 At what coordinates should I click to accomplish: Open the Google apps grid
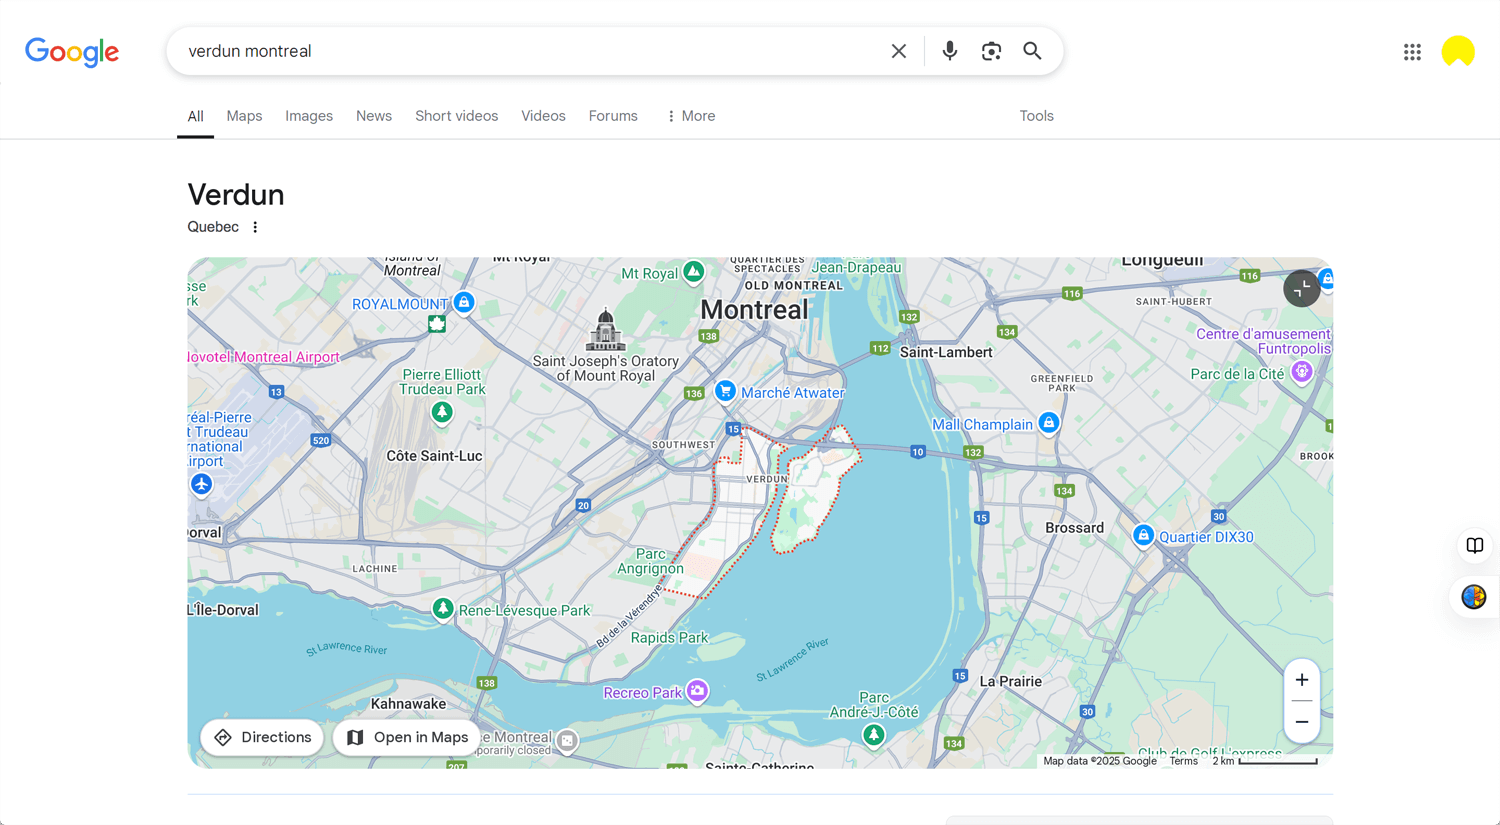[x=1412, y=52]
